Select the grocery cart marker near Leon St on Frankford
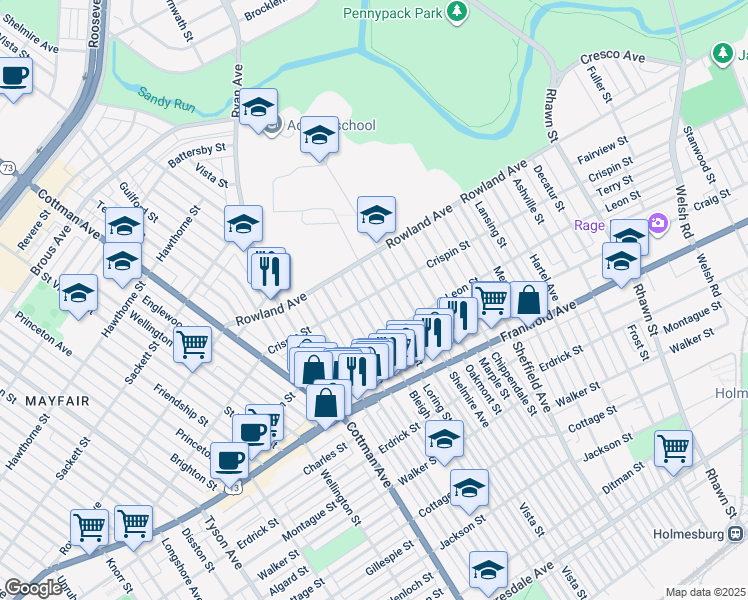Viewport: 748px width, 600px height. [x=491, y=301]
